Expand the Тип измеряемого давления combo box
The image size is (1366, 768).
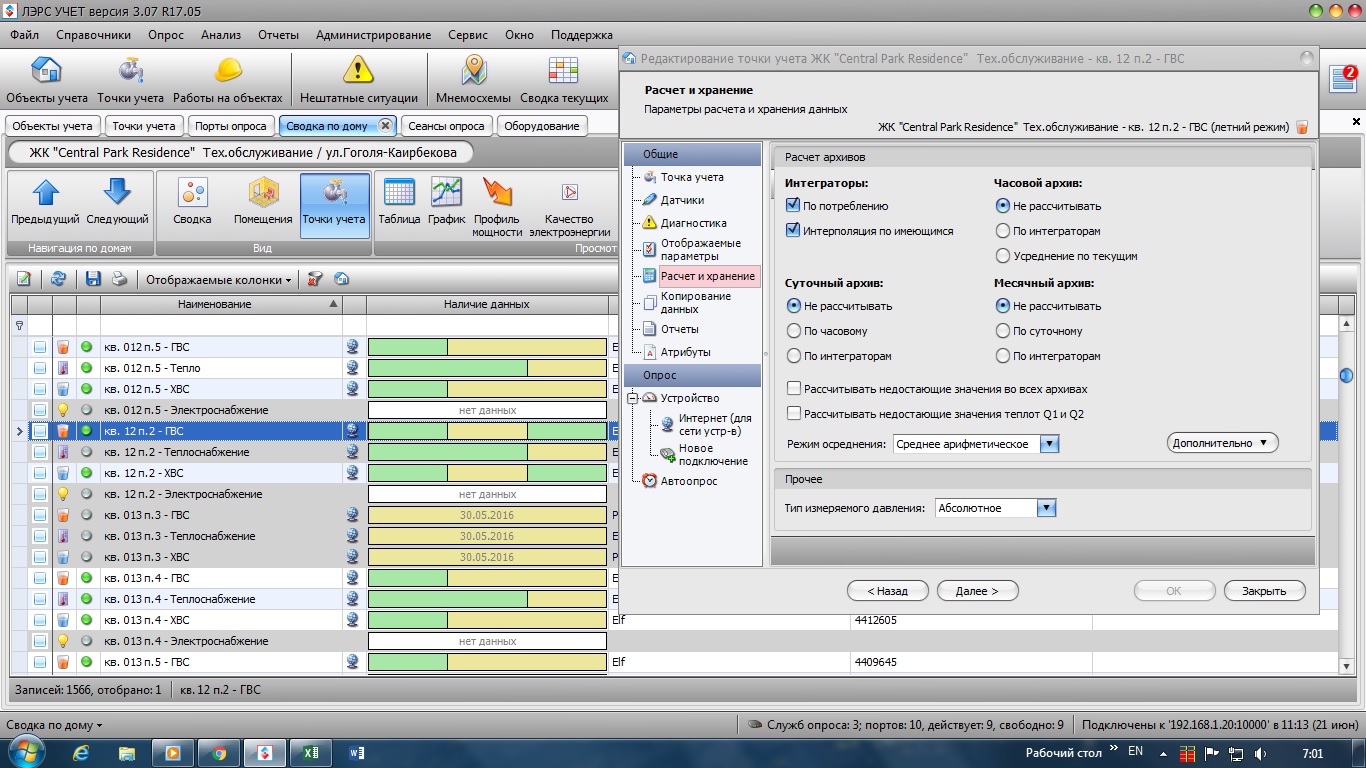tap(1046, 508)
